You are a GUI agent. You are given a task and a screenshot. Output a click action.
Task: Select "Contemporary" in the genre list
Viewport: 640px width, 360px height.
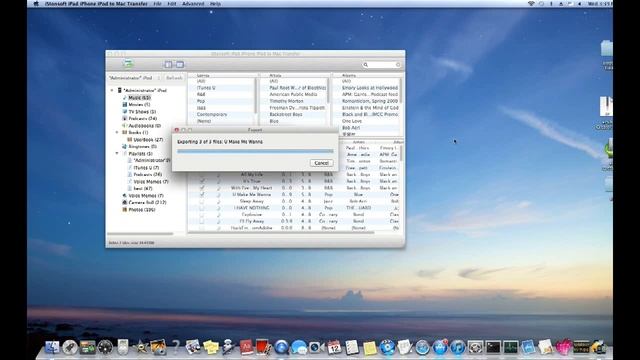(211, 114)
